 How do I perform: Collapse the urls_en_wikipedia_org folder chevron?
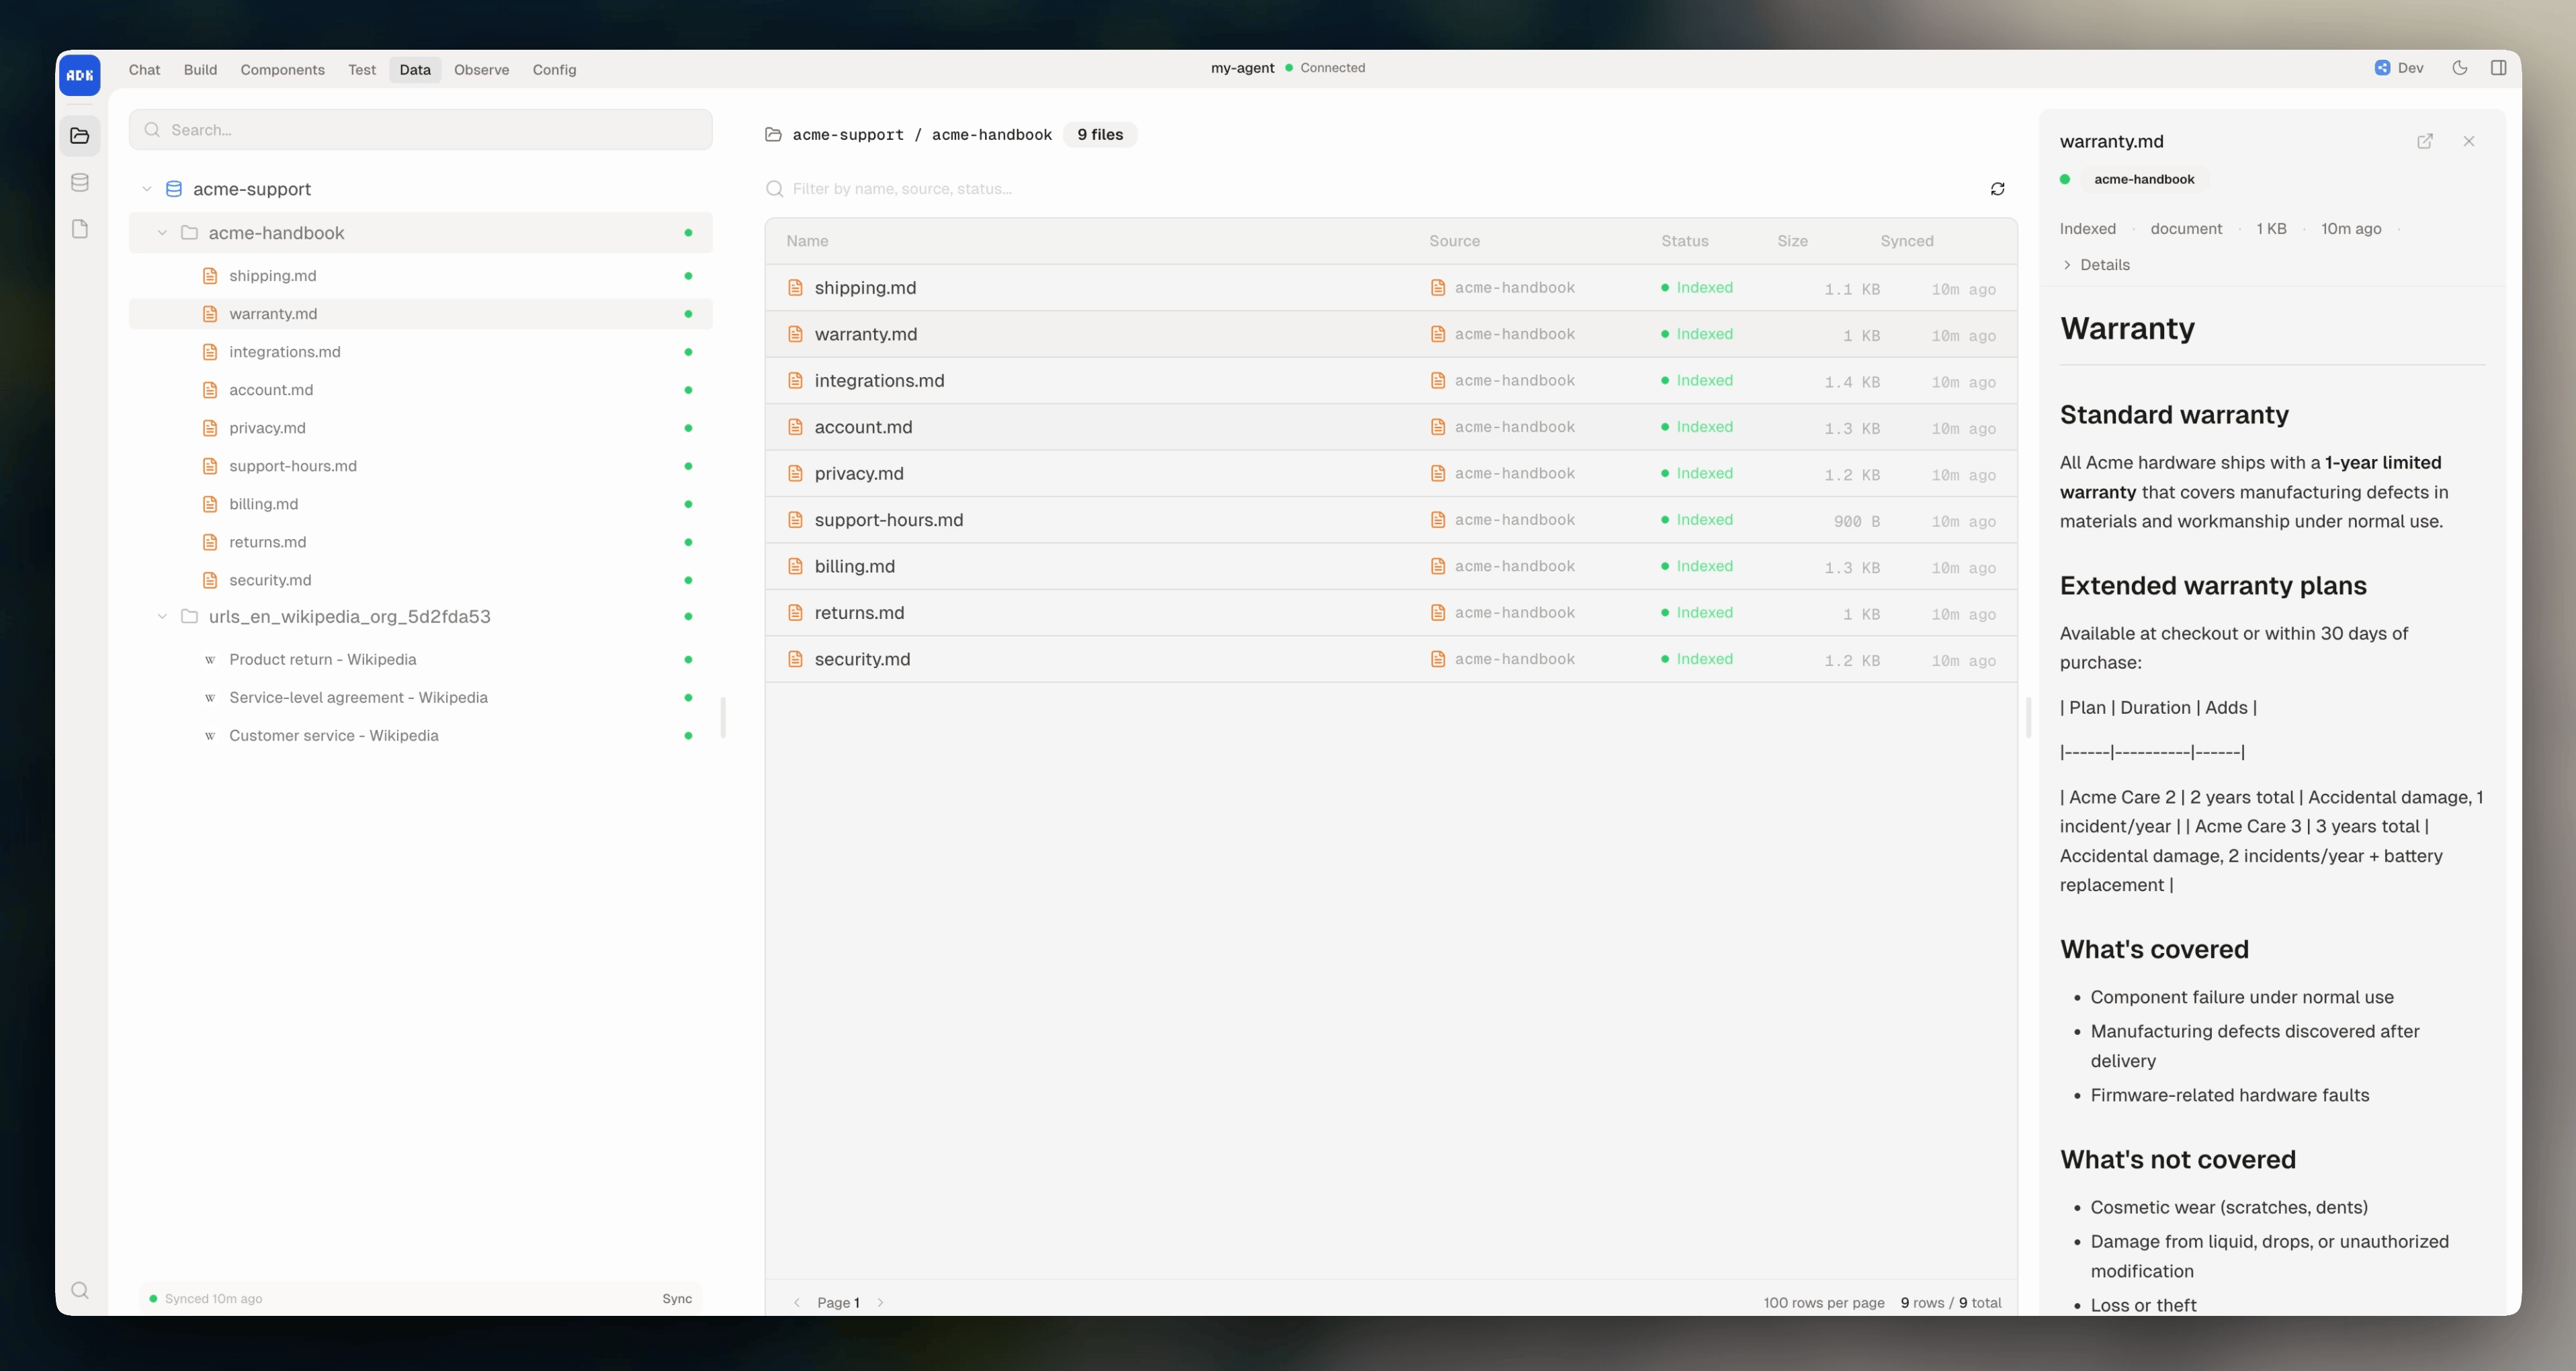click(162, 617)
